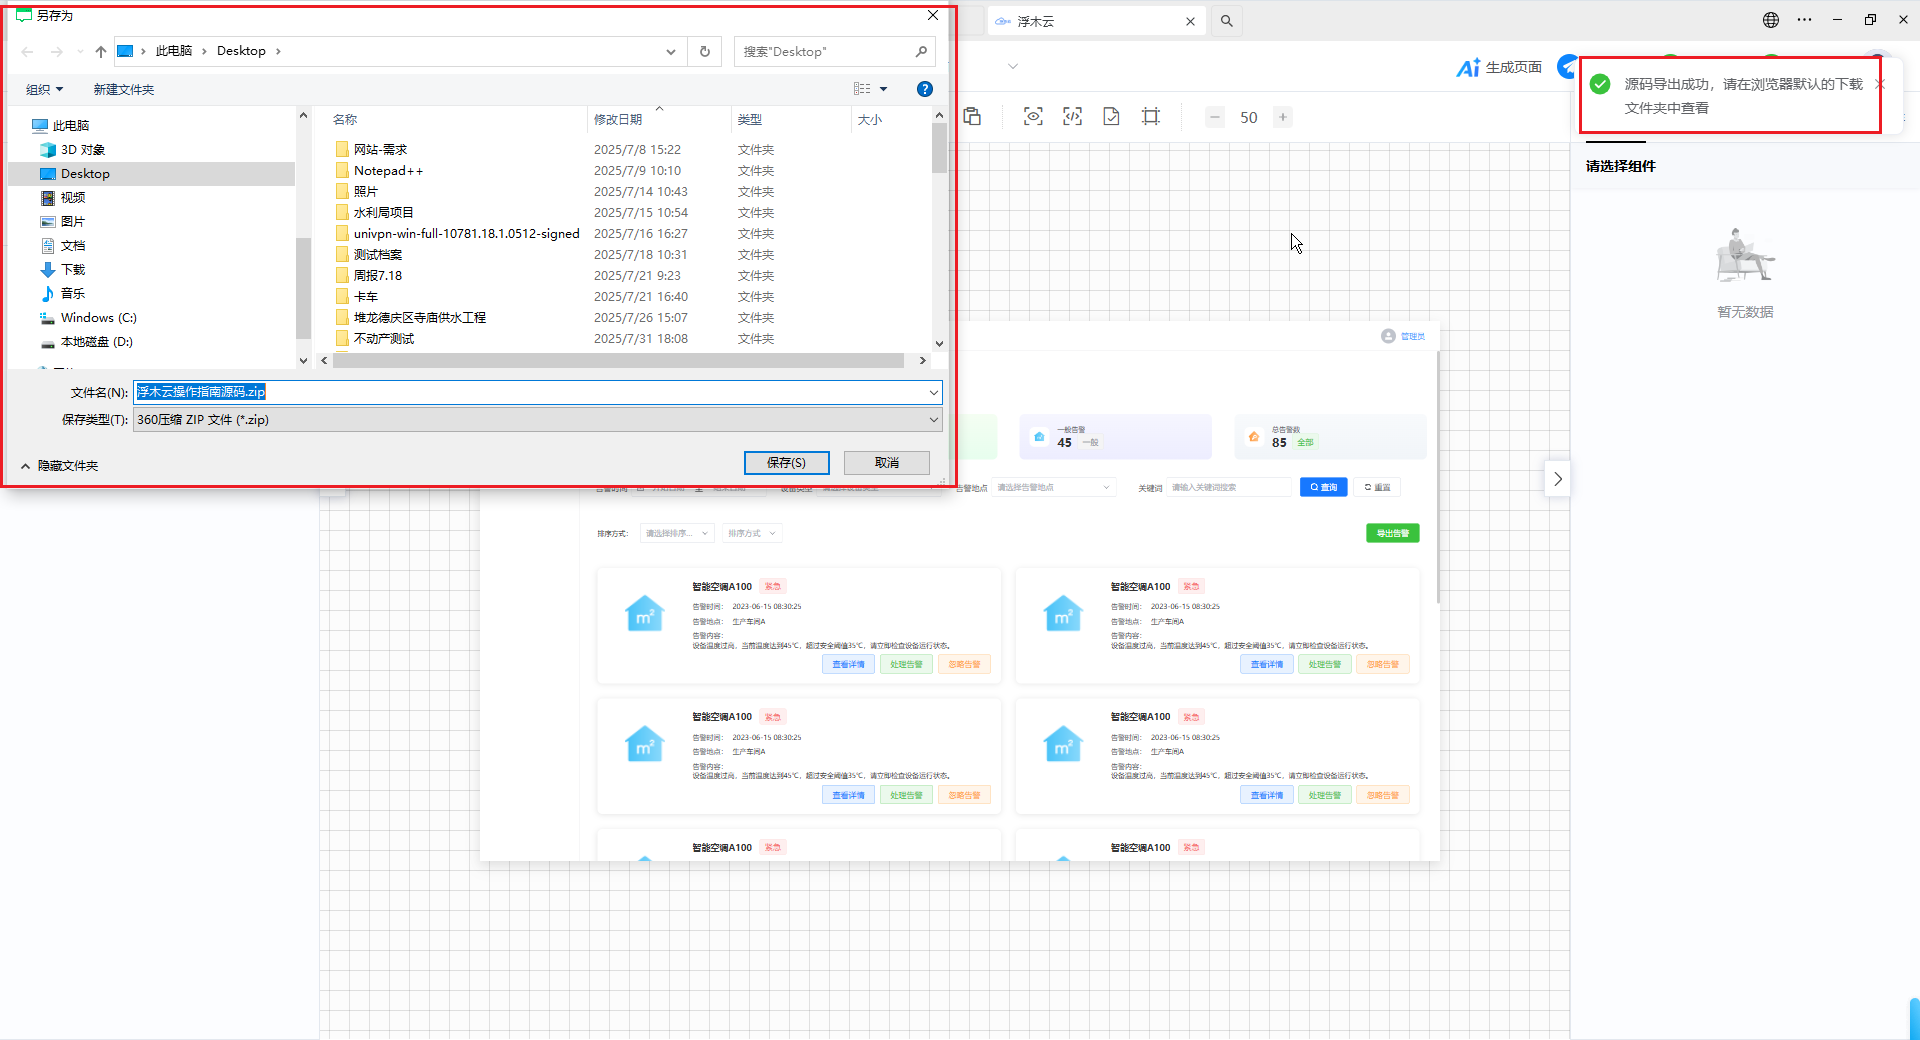Collapse folders with 隐藏文件夹 toggle

point(59,466)
